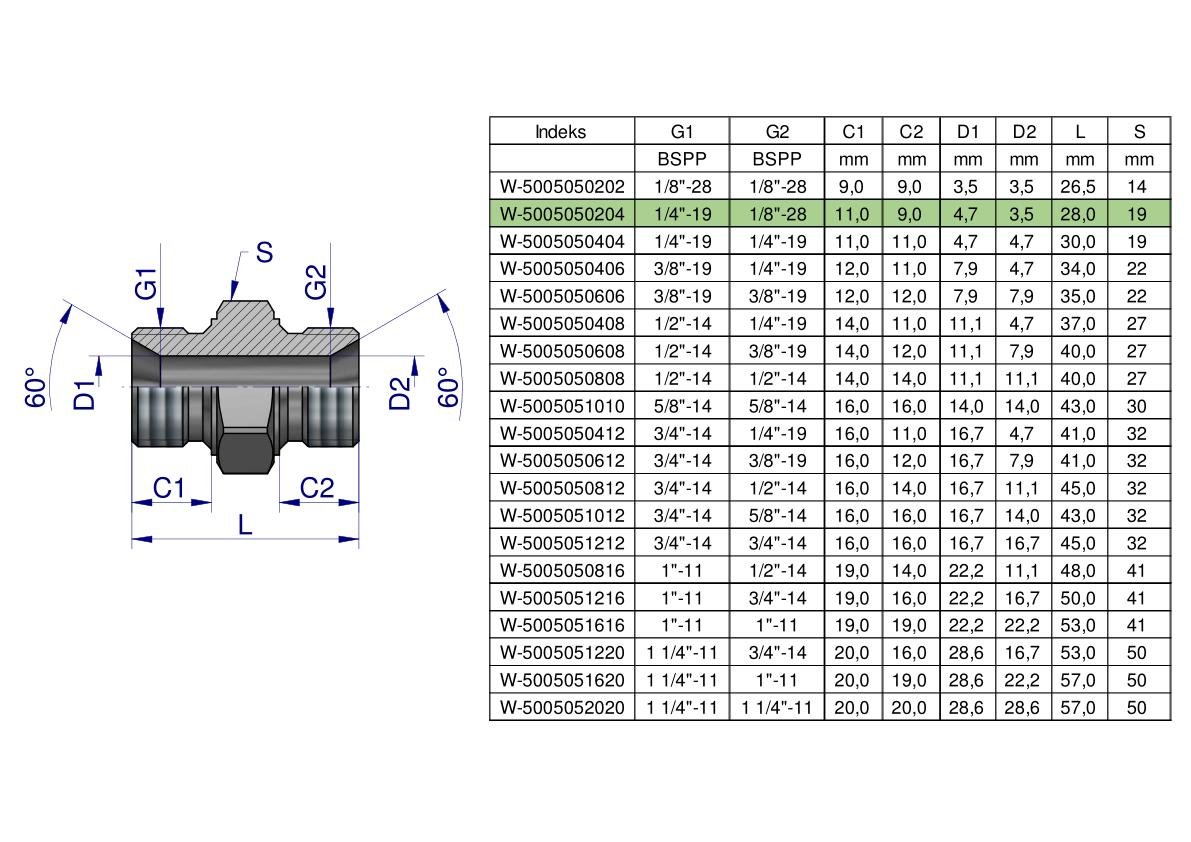Click the 28,0 value in the highlighted row
Image resolution: width=1191 pixels, height=842 pixels.
pyautogui.click(x=1080, y=213)
